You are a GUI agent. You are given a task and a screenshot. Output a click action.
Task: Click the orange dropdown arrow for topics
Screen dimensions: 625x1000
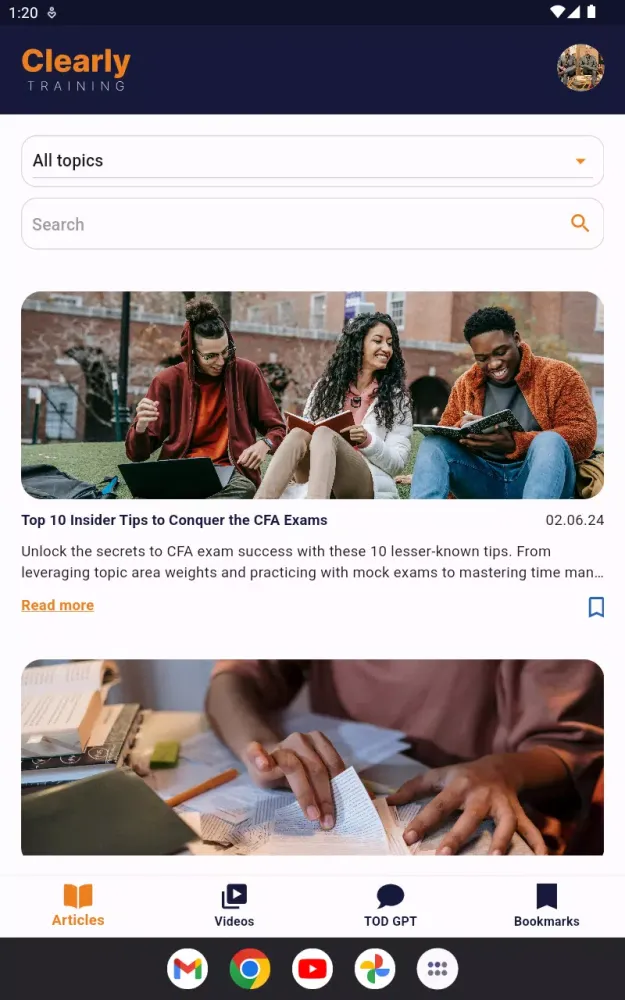tap(580, 161)
